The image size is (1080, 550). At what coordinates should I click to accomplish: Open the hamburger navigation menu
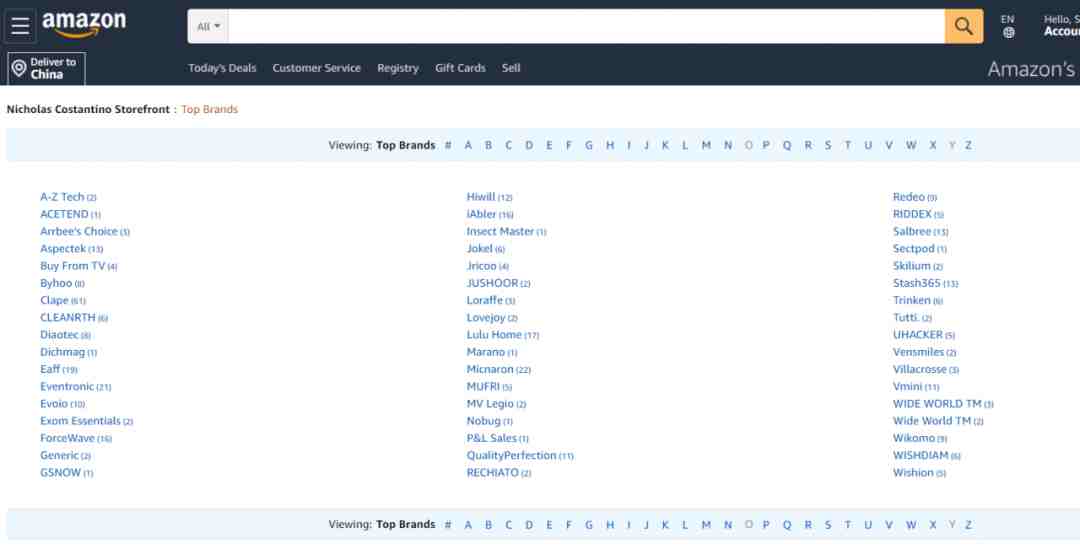click(20, 26)
